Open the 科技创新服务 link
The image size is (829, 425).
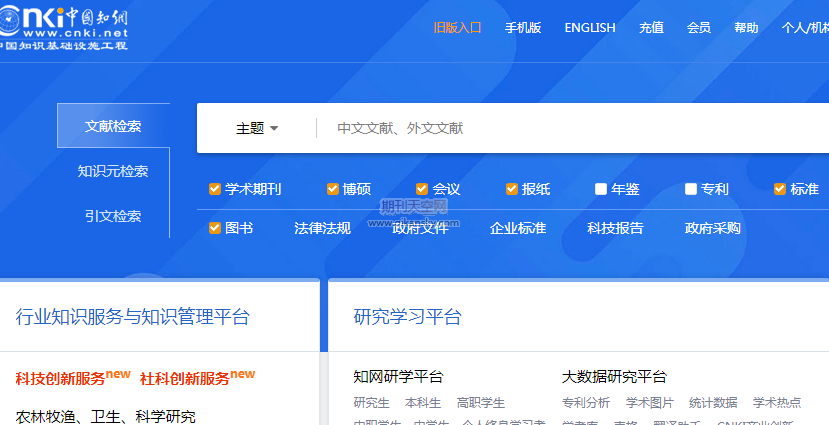[73, 379]
